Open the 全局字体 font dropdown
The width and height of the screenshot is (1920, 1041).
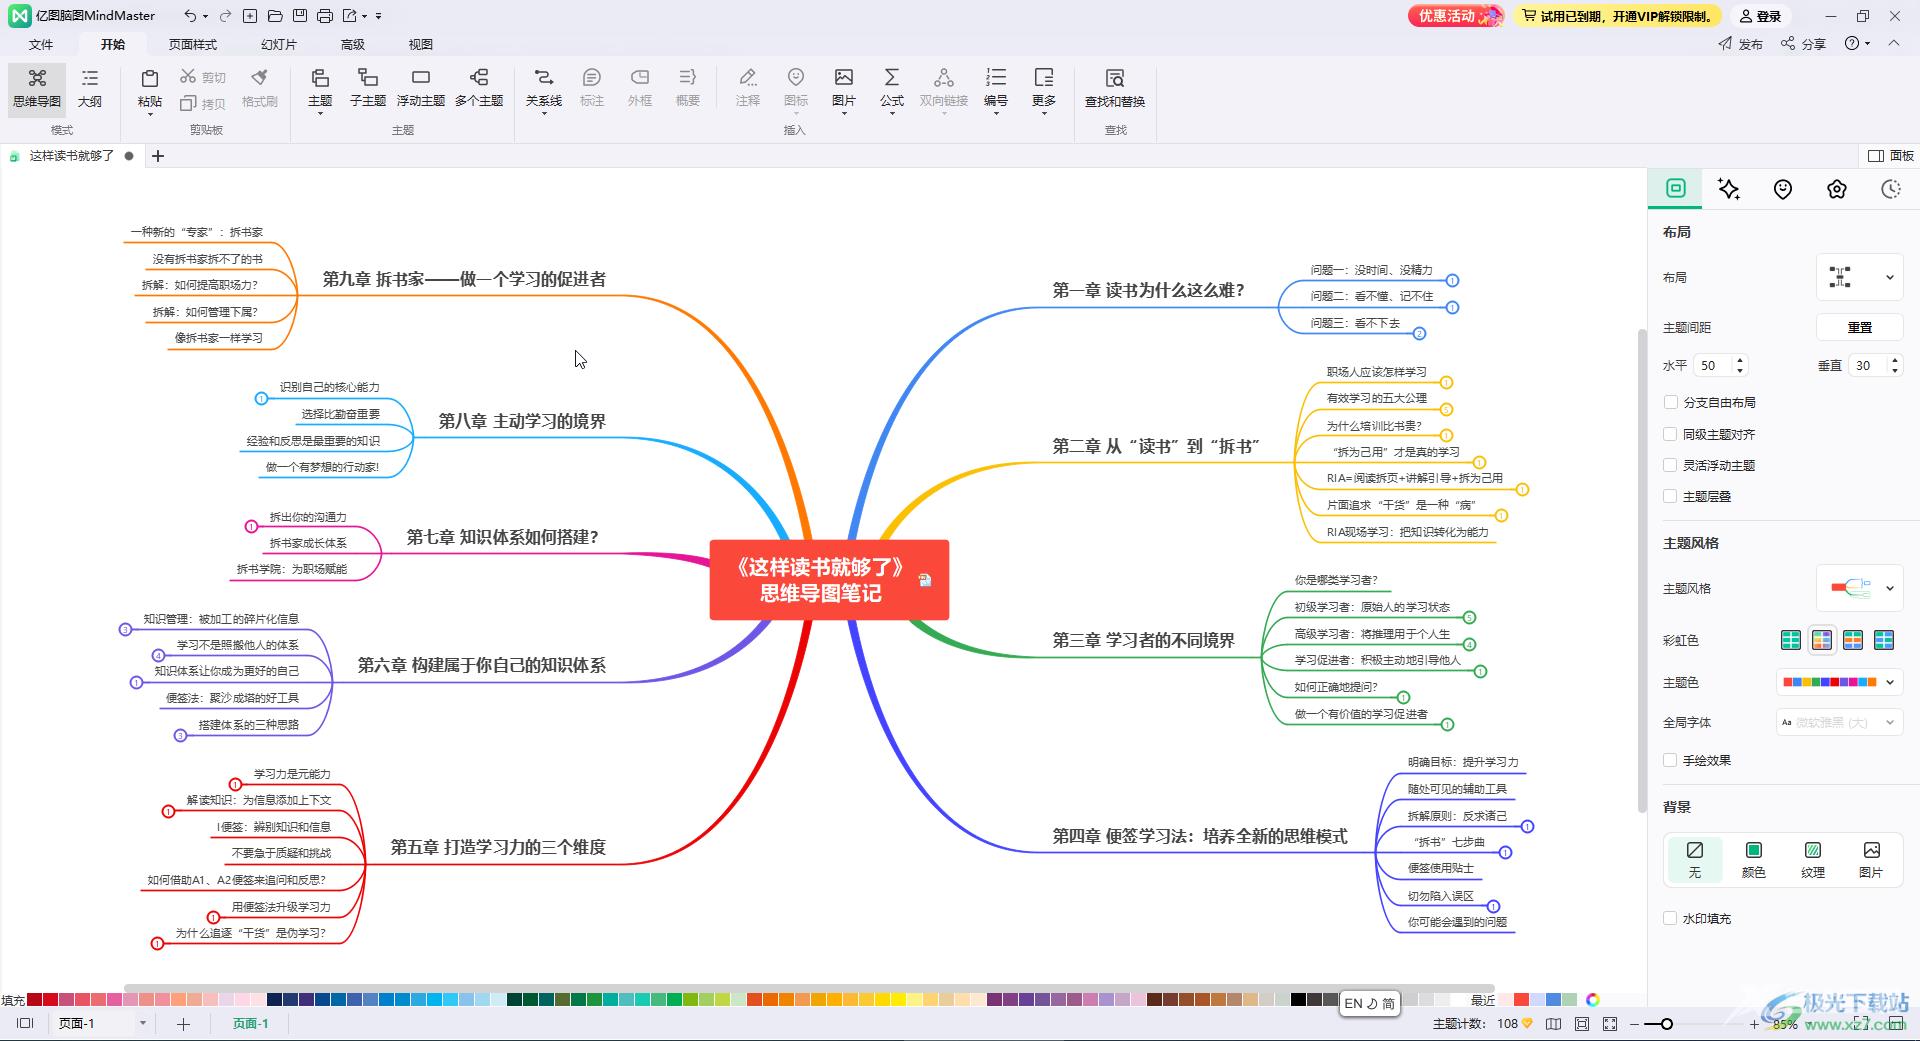pyautogui.click(x=1839, y=722)
